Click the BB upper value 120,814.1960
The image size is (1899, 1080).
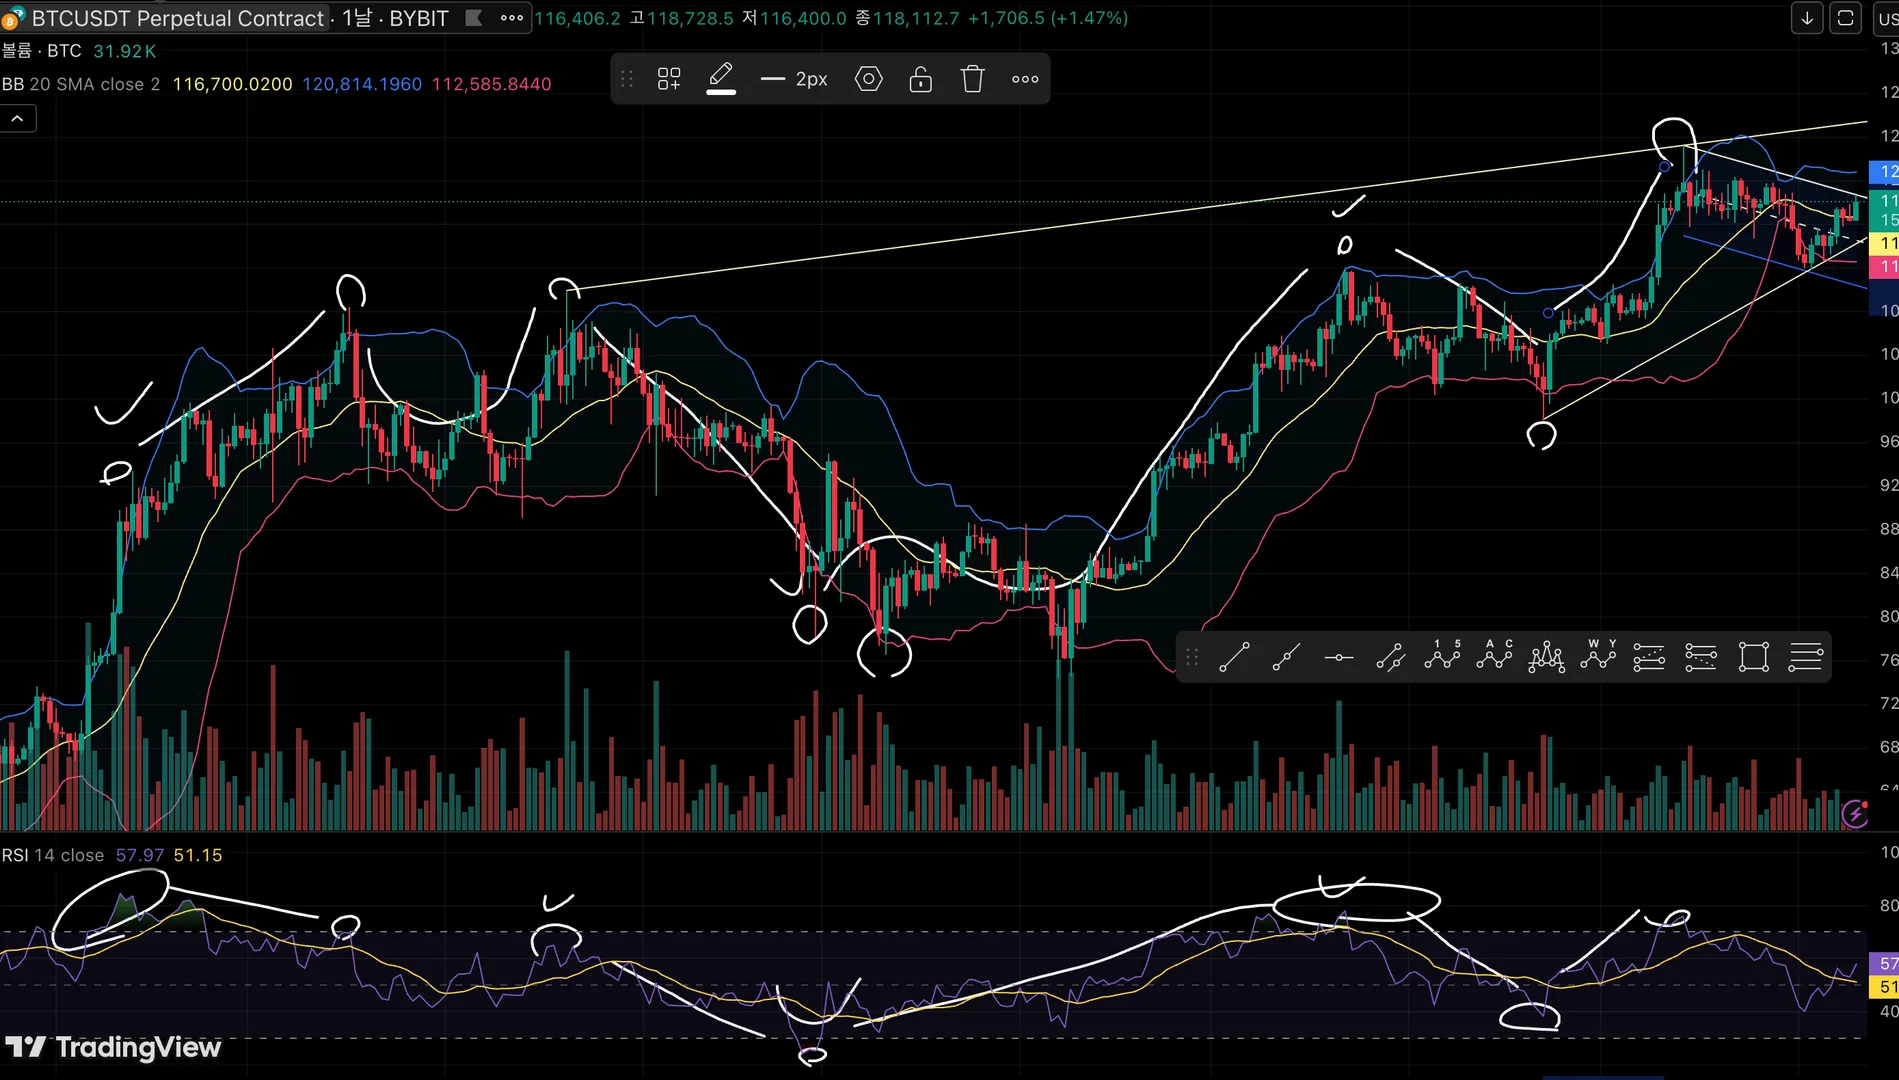click(x=362, y=84)
